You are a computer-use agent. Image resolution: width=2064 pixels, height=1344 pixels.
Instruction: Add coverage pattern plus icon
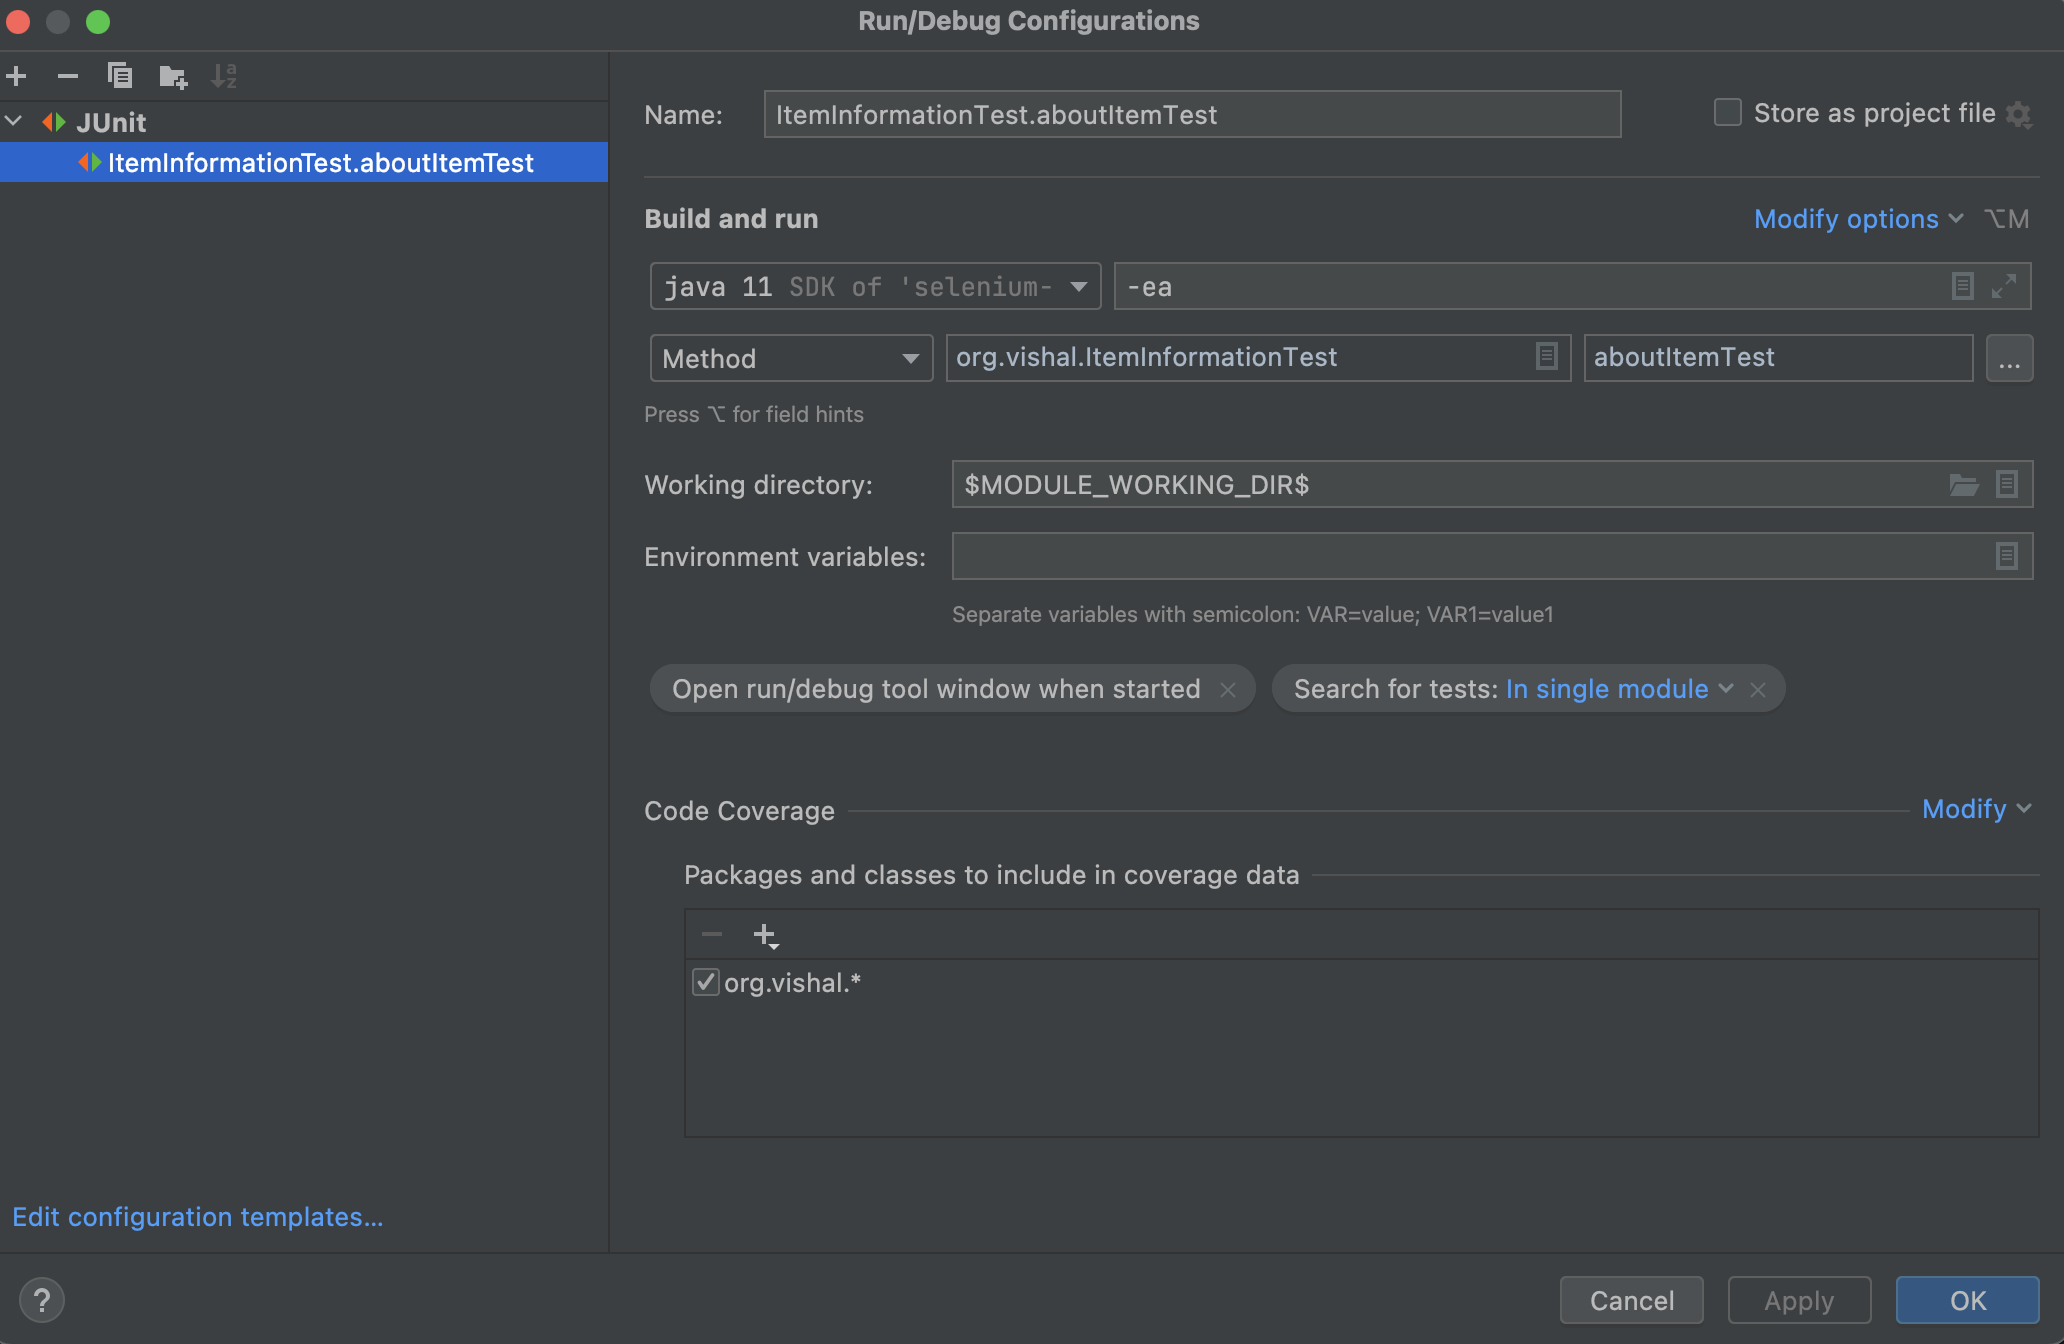766,936
